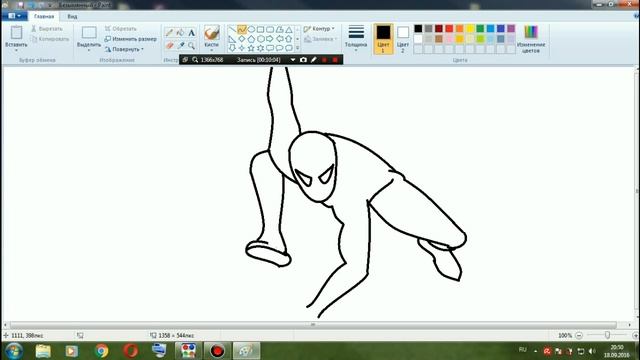Pick the dark red color swatch

click(x=439, y=29)
